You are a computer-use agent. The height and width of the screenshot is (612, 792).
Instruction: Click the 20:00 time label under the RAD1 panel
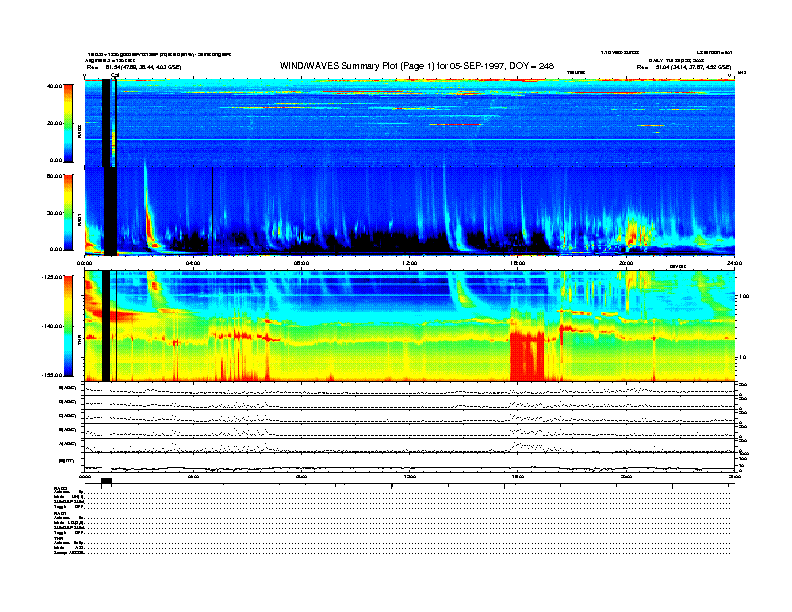pyautogui.click(x=626, y=263)
